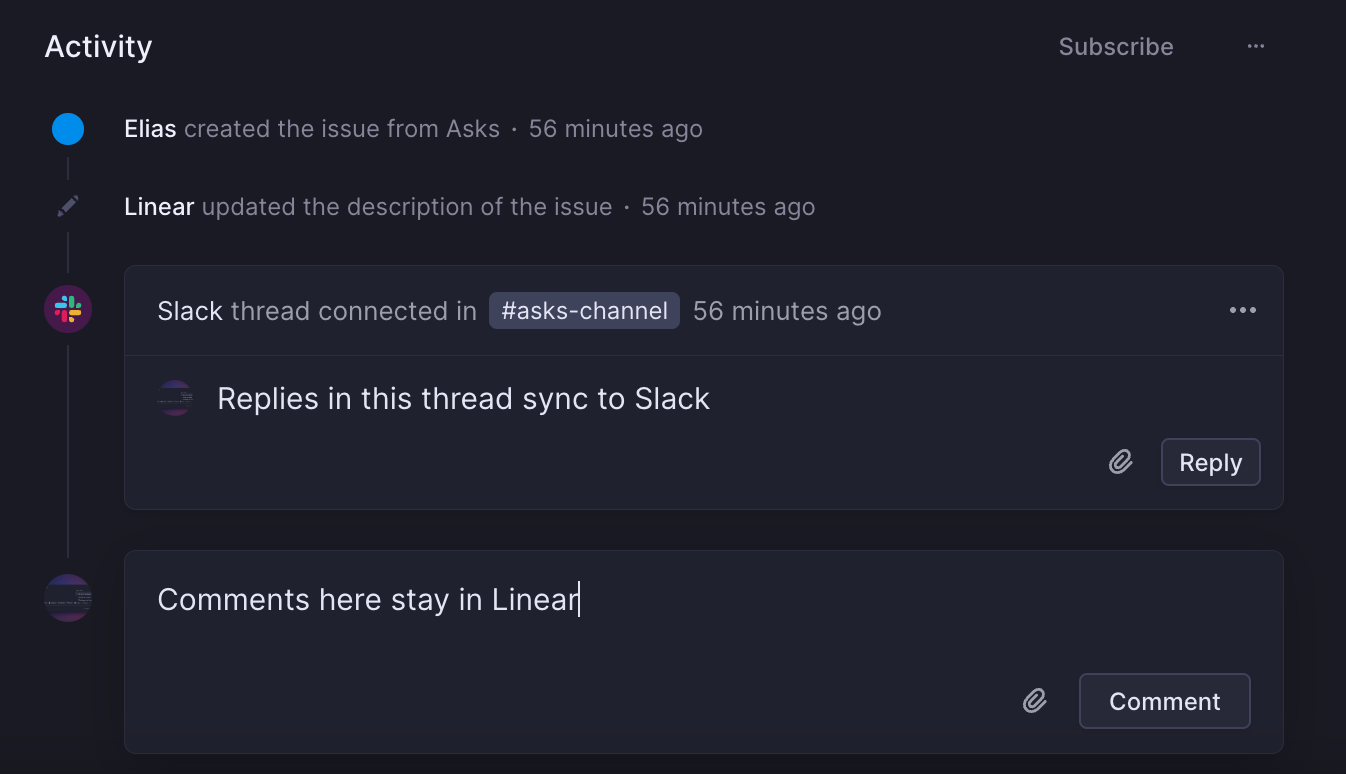Screen dimensions: 1346x774
Task: Select the Activity heading
Action: coord(97,46)
